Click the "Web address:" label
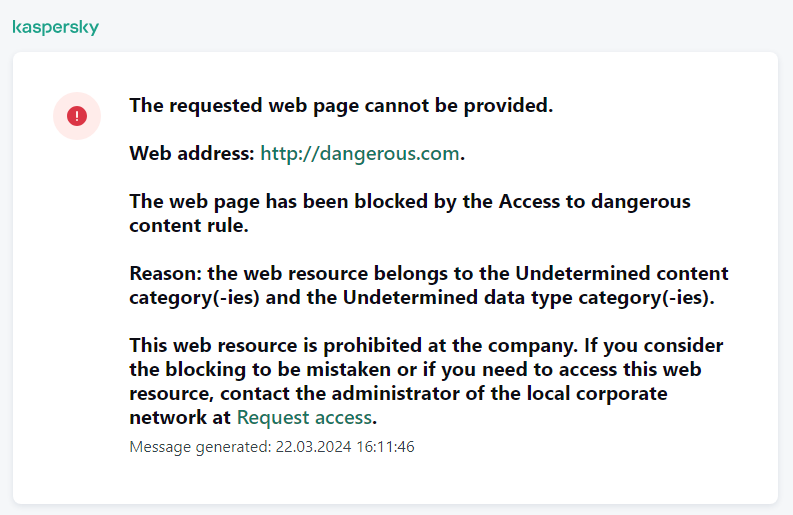 point(192,154)
